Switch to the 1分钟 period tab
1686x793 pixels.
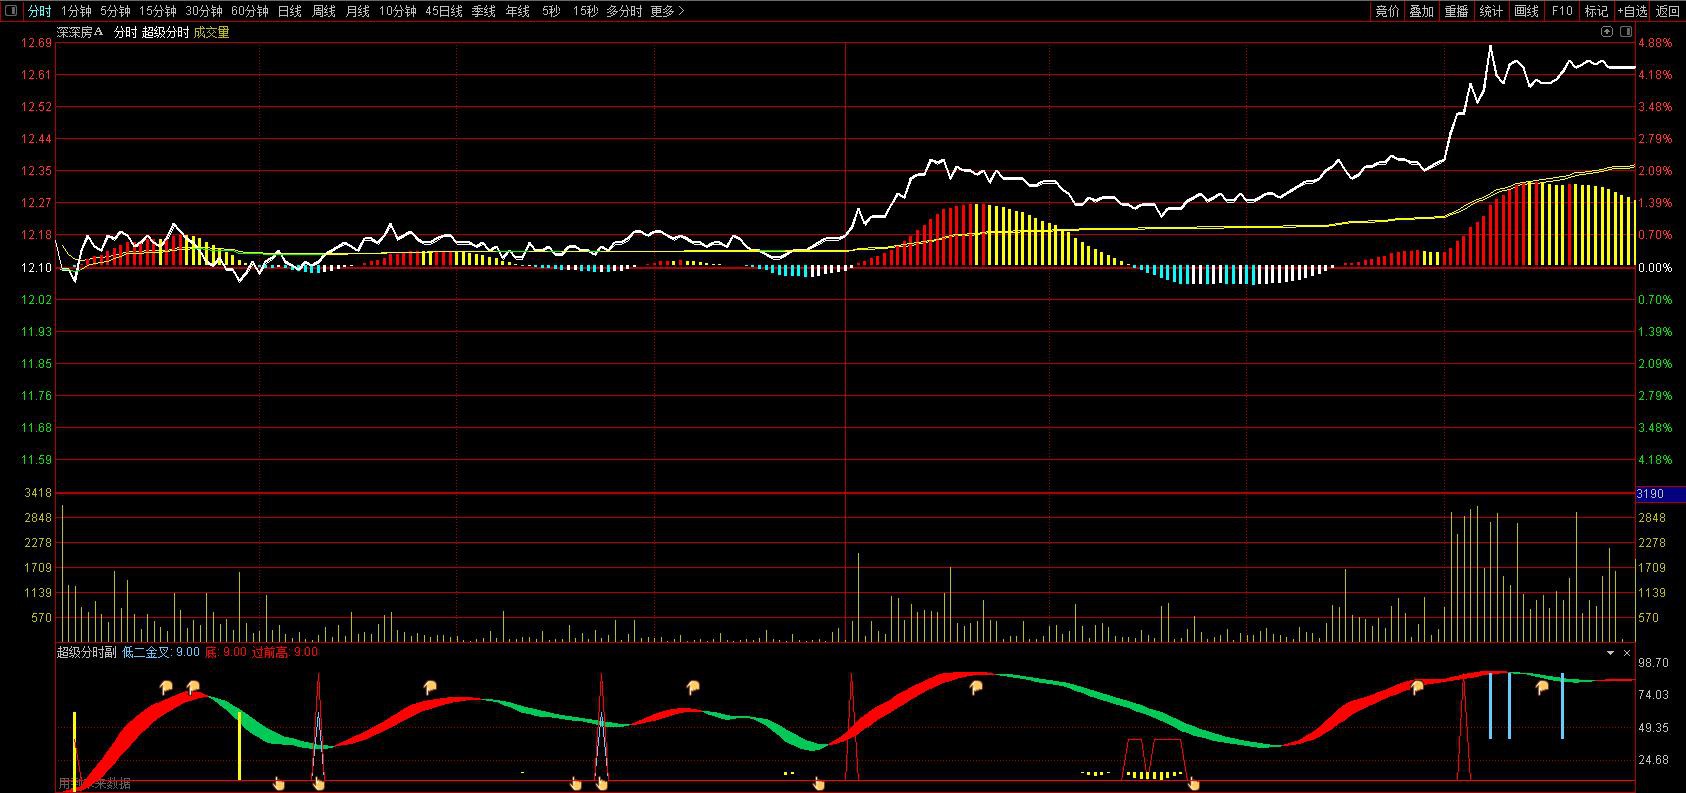point(76,11)
